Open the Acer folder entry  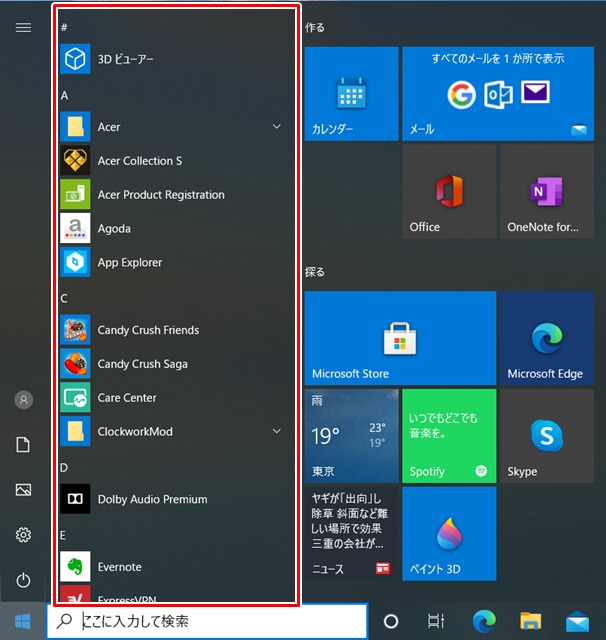(x=175, y=127)
